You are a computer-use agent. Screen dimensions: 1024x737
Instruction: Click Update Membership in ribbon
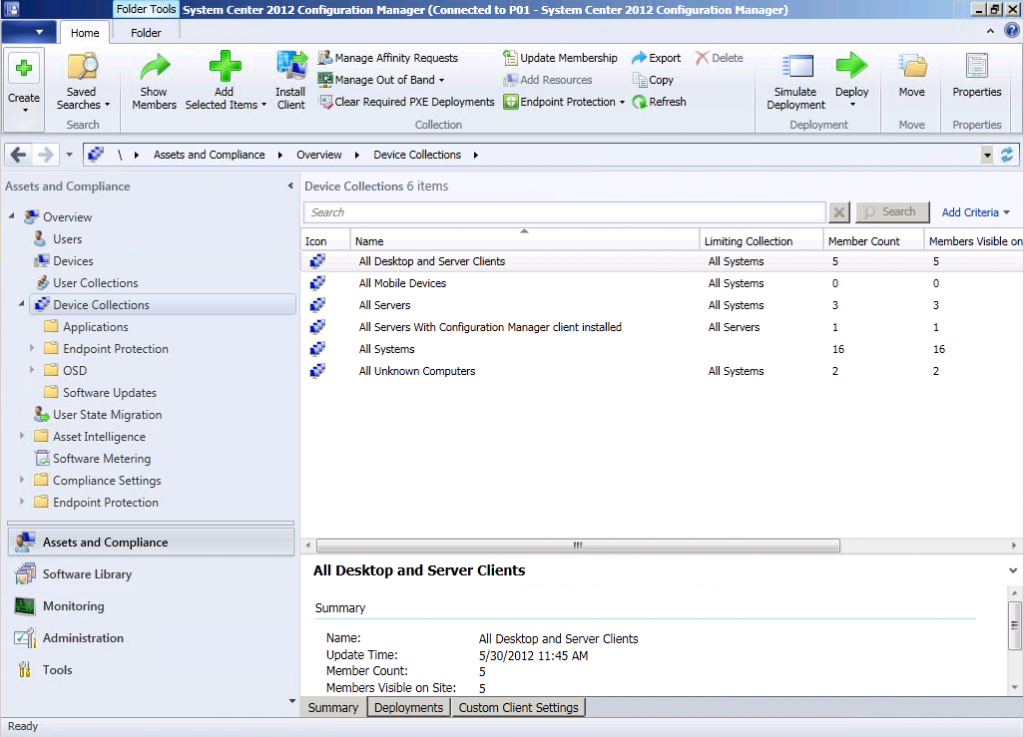tap(560, 57)
